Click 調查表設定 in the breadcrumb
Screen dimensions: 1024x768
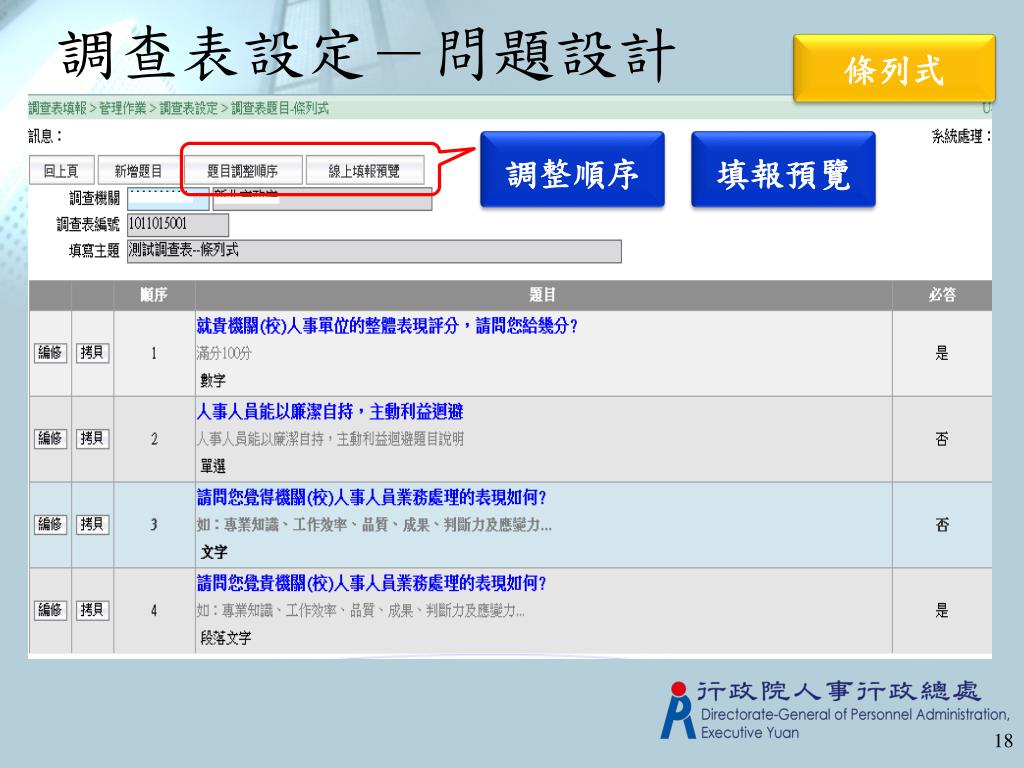click(189, 108)
